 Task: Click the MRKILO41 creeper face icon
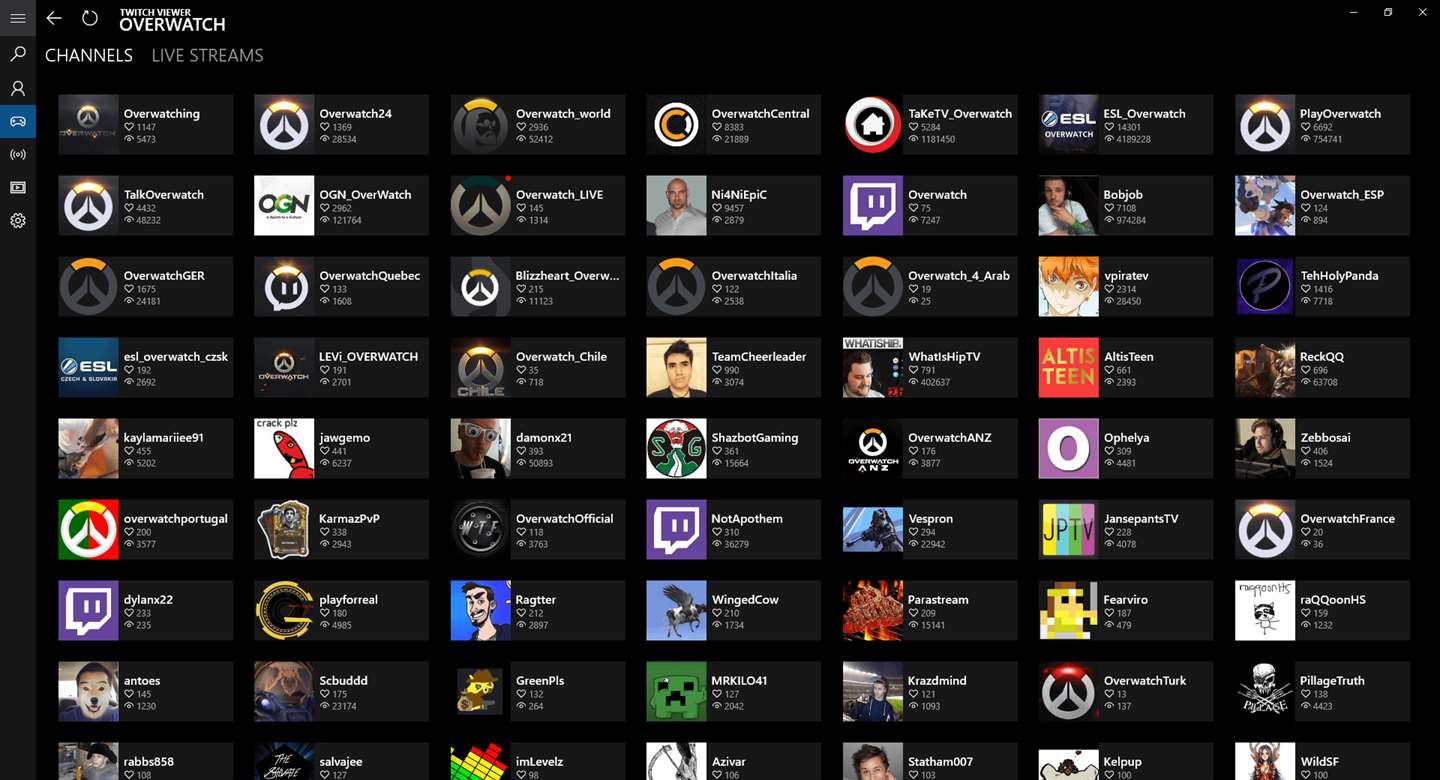pos(676,692)
